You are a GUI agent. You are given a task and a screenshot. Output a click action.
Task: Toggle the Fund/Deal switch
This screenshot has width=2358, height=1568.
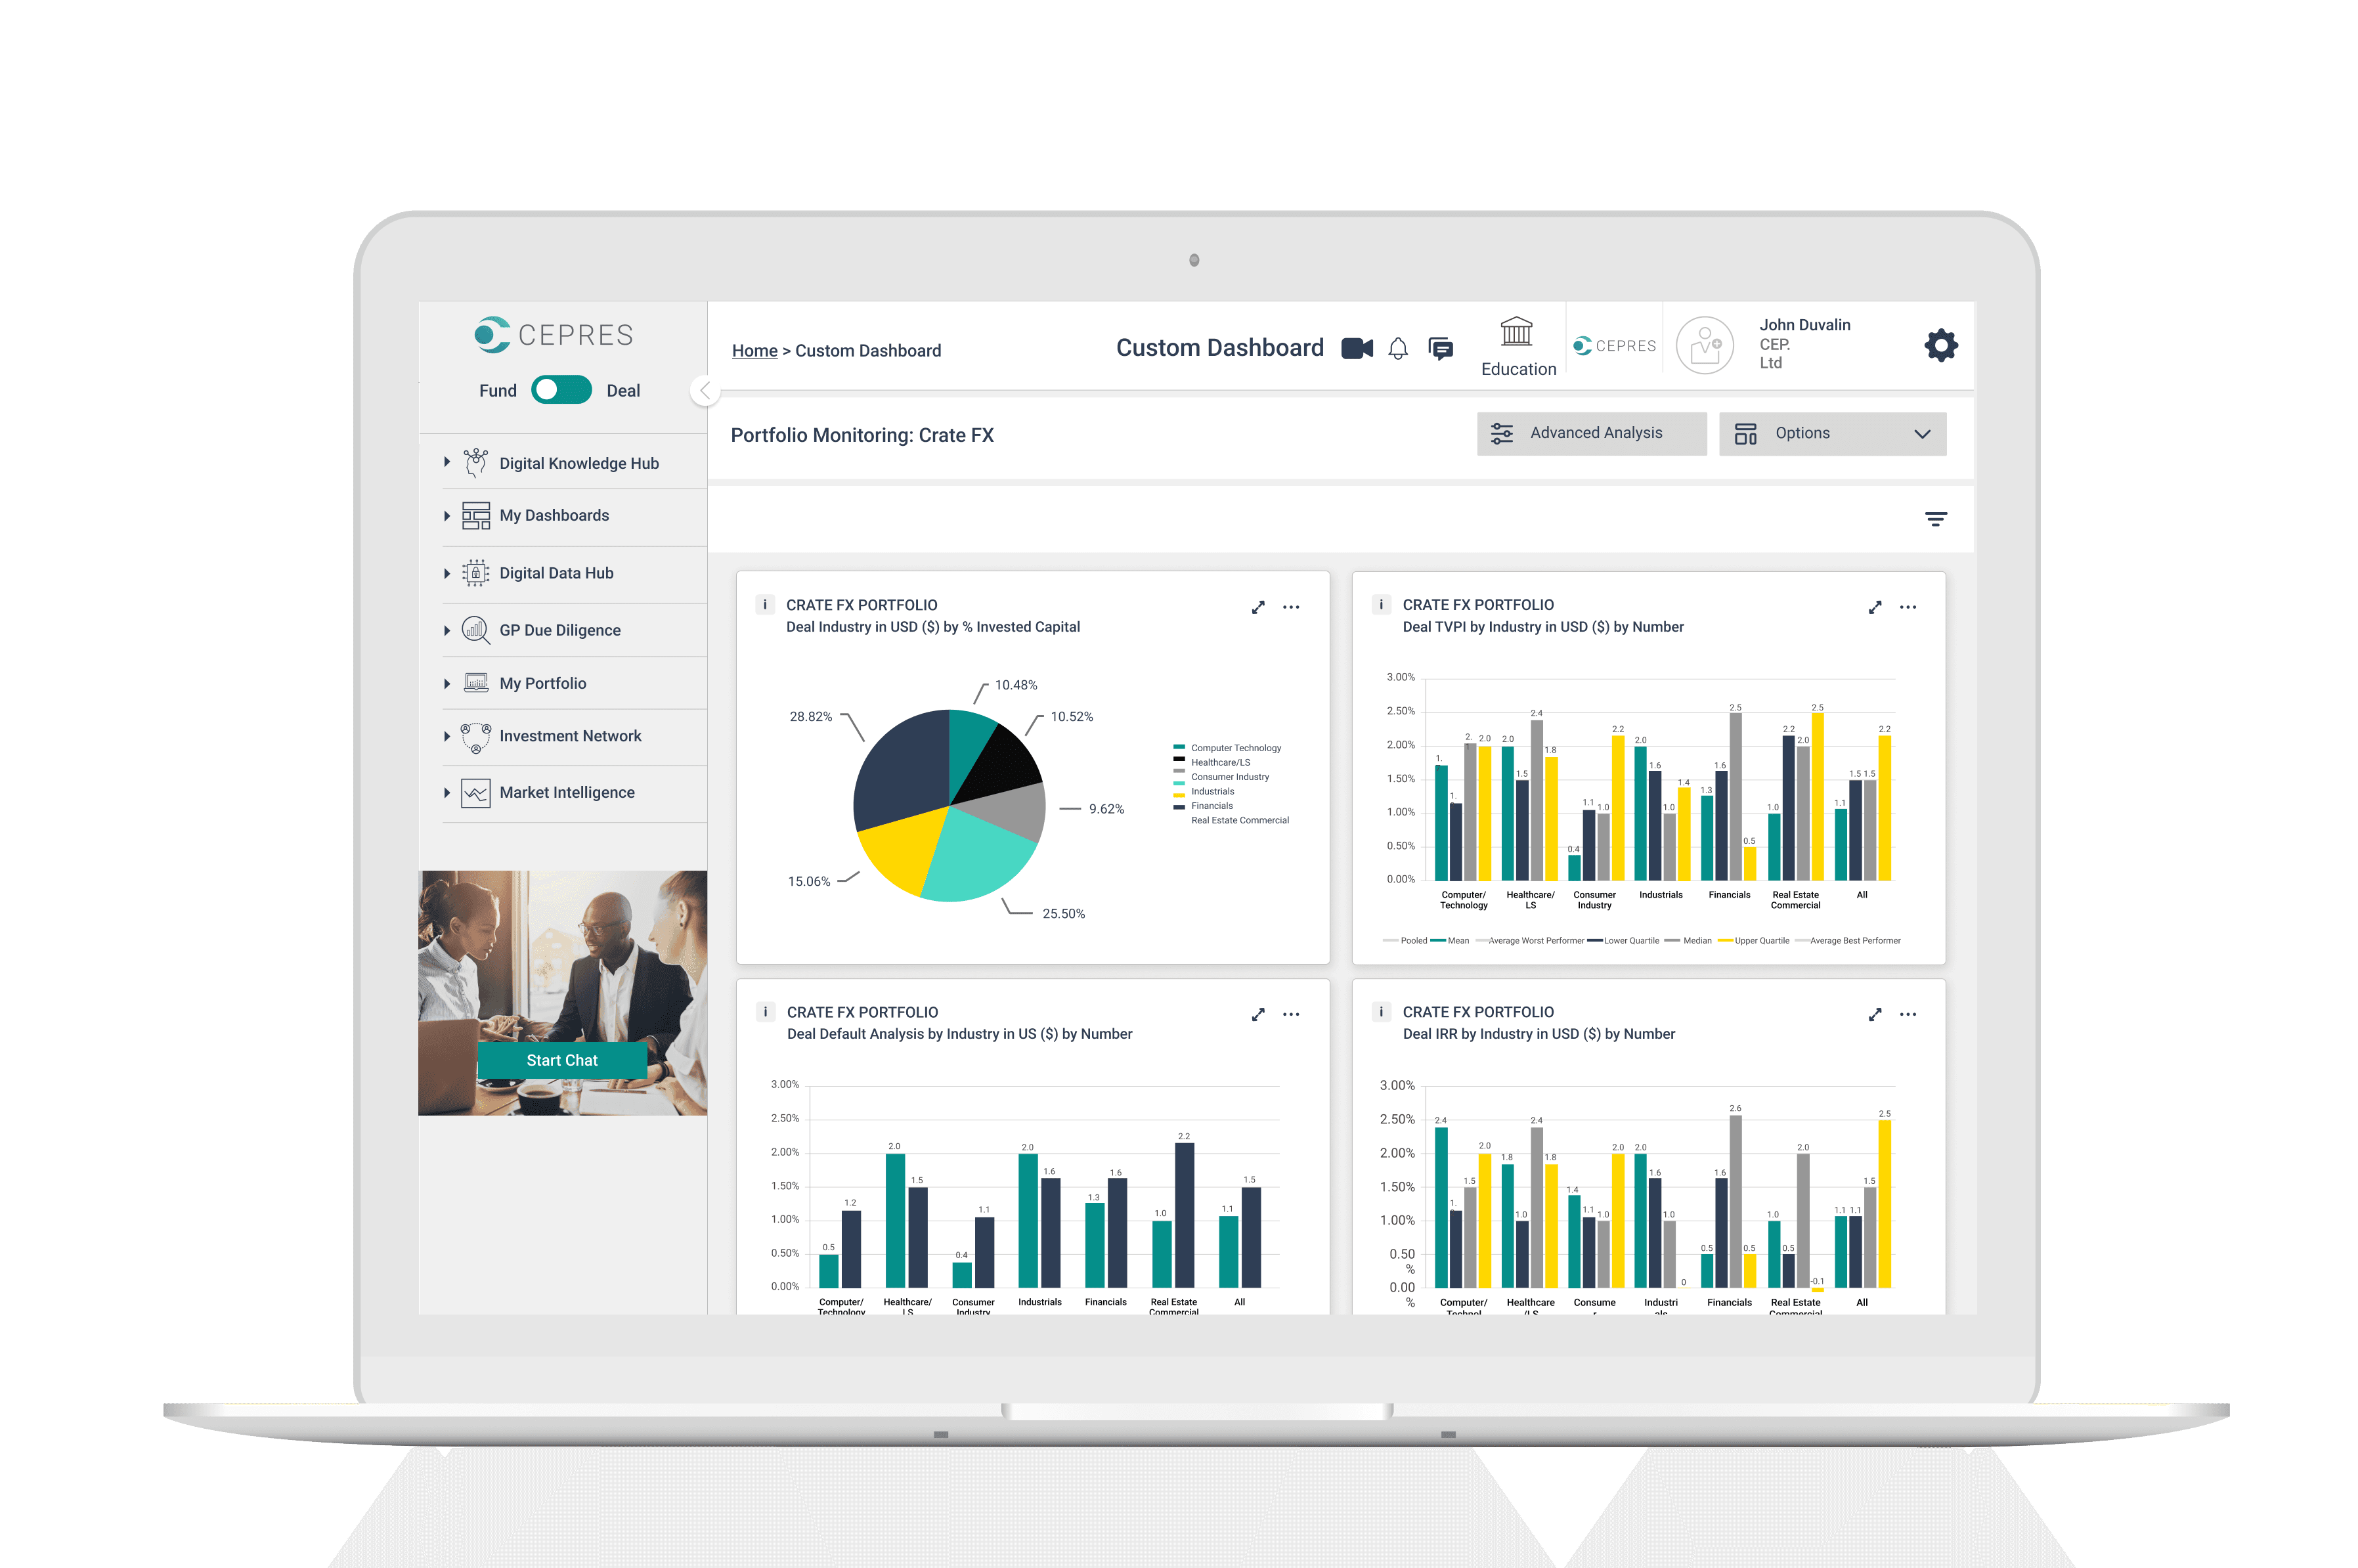click(x=561, y=390)
